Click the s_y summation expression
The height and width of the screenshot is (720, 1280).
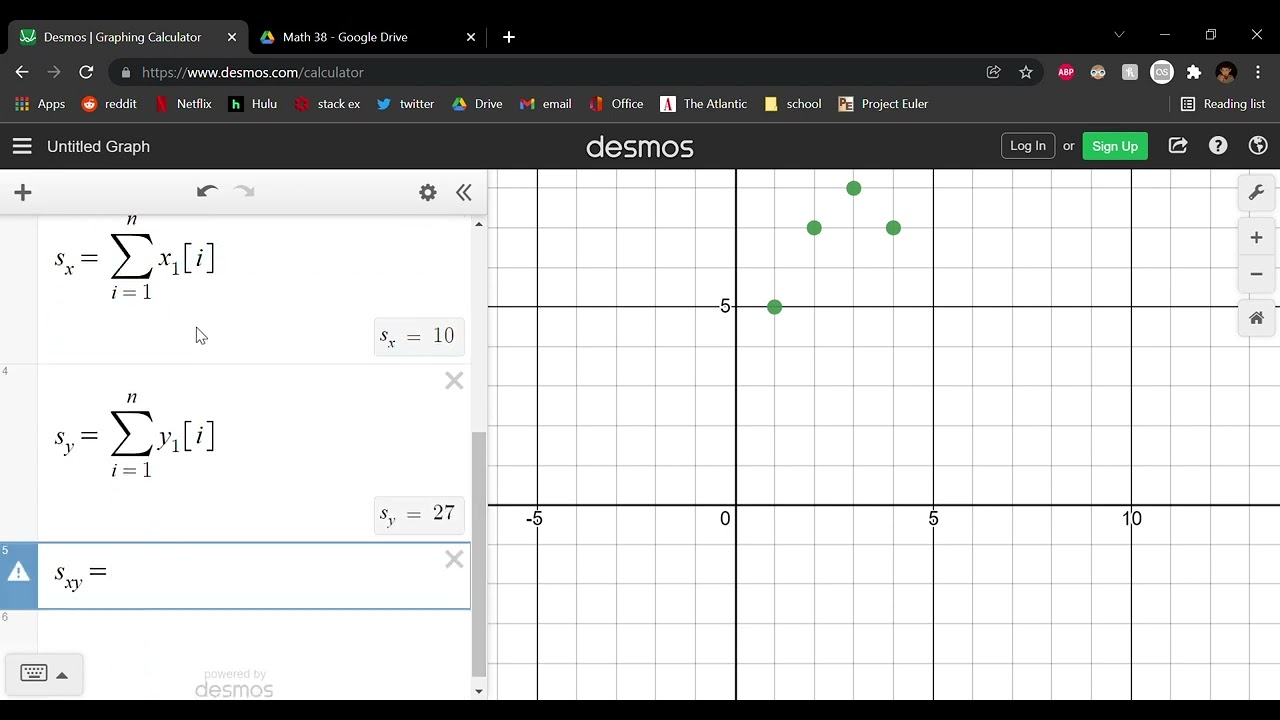coord(134,436)
